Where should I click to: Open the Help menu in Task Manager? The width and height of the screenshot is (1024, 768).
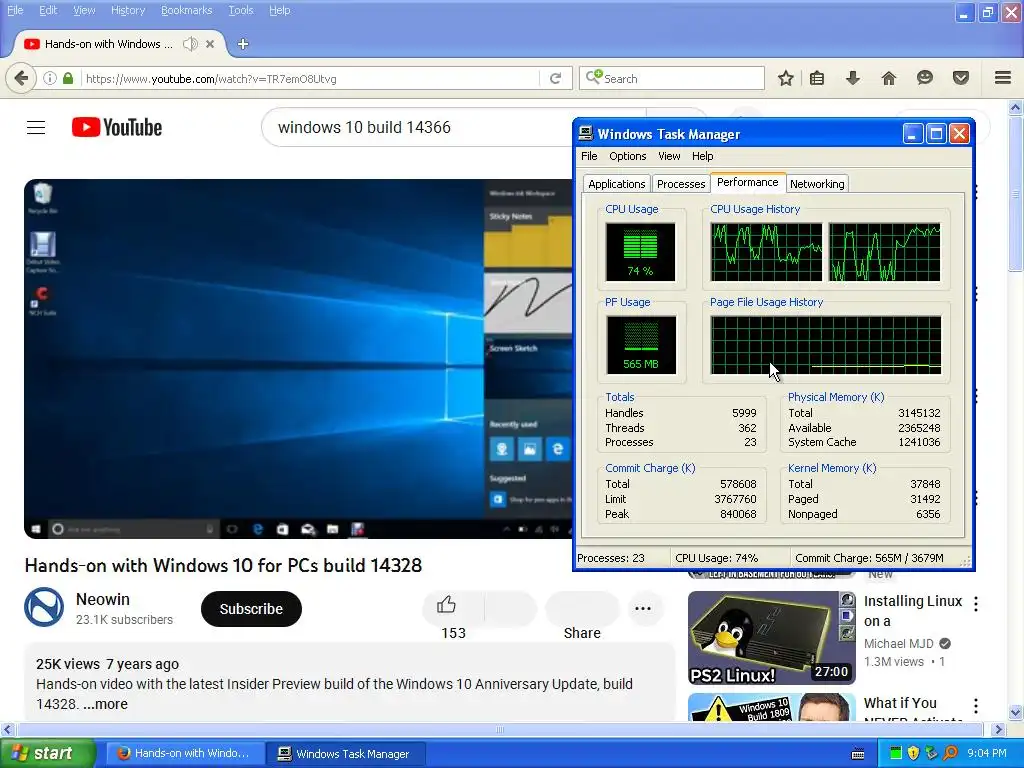pyautogui.click(x=703, y=156)
